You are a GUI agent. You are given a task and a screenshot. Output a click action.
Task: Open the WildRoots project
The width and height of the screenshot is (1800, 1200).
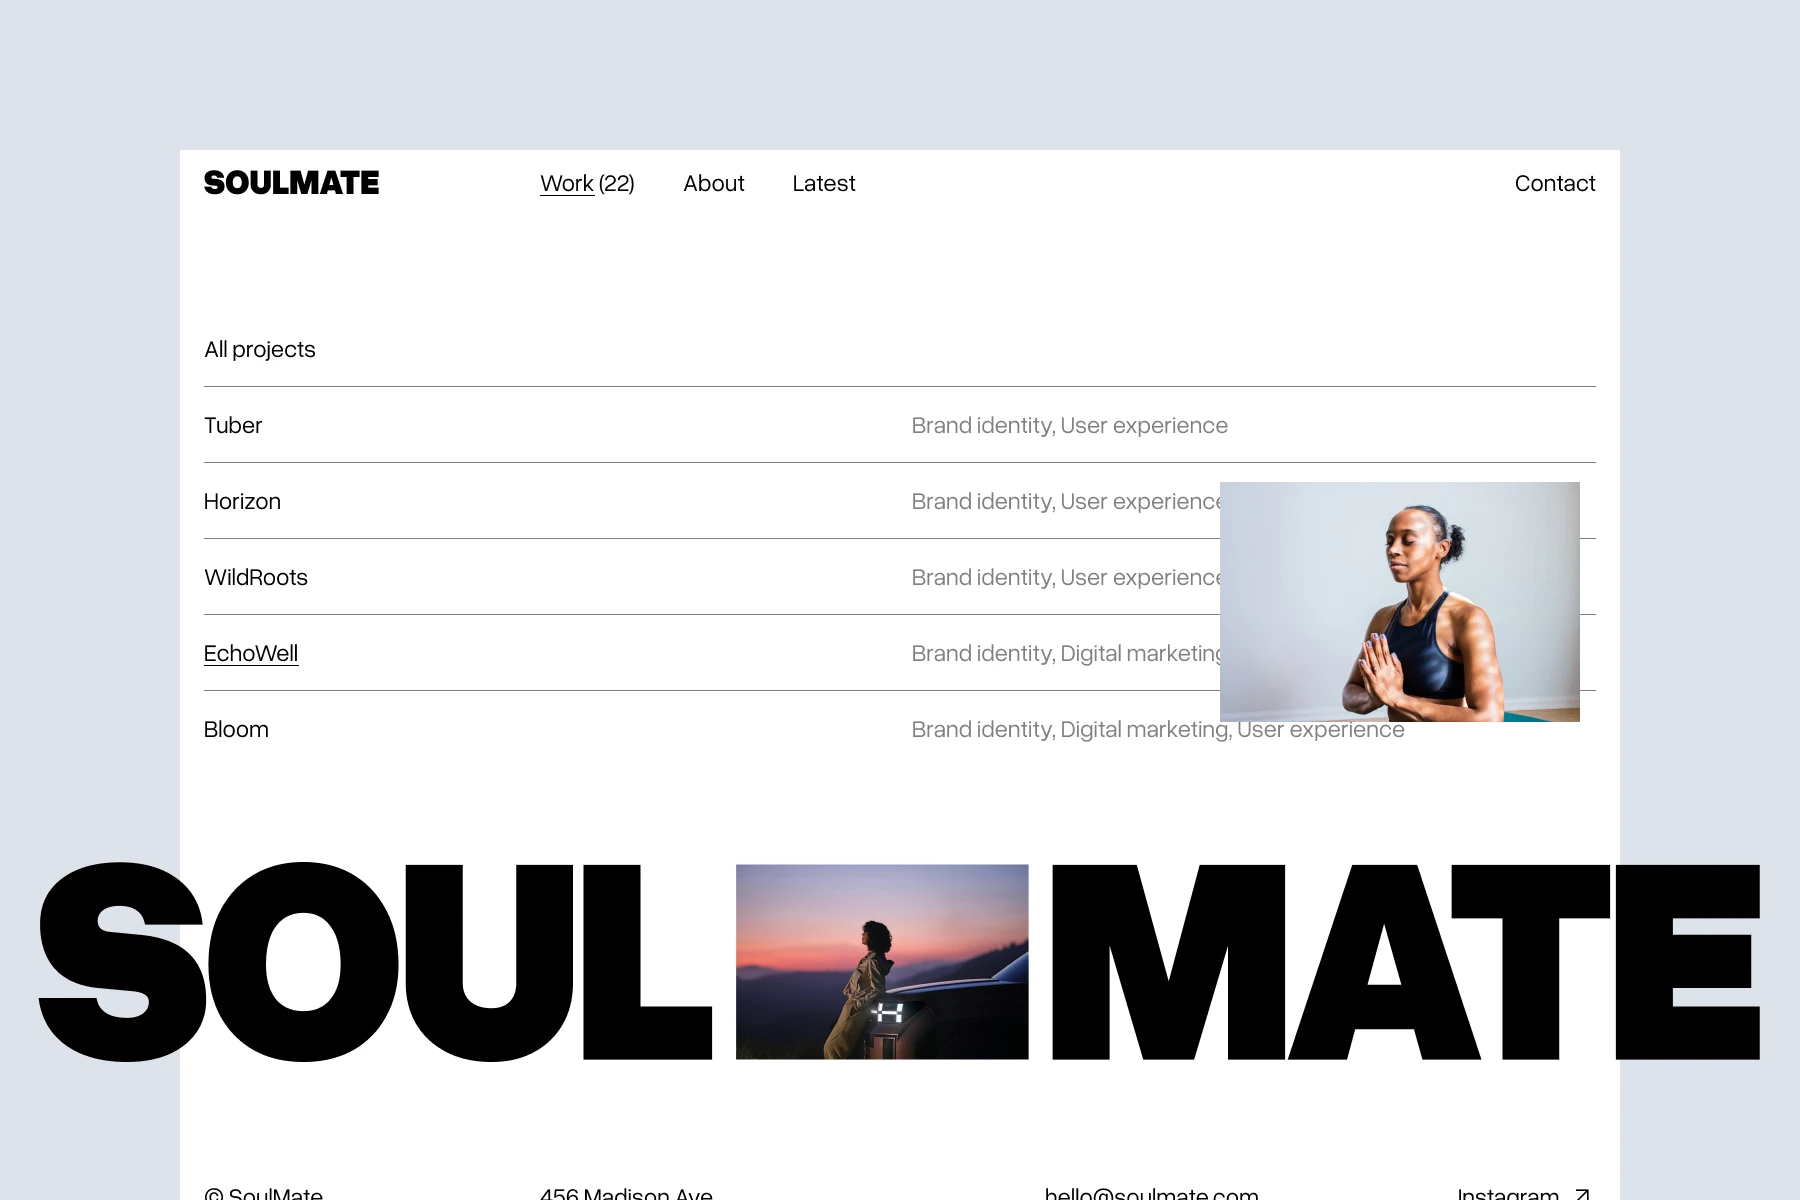coord(255,577)
